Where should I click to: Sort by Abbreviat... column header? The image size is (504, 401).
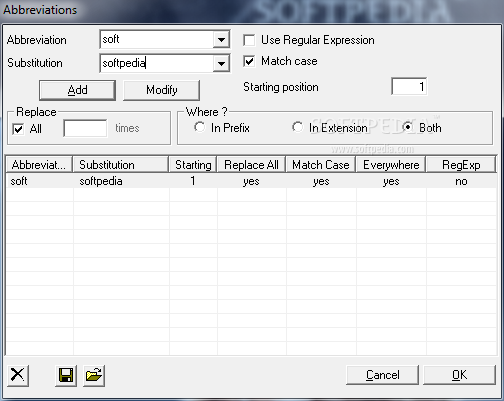coord(39,165)
